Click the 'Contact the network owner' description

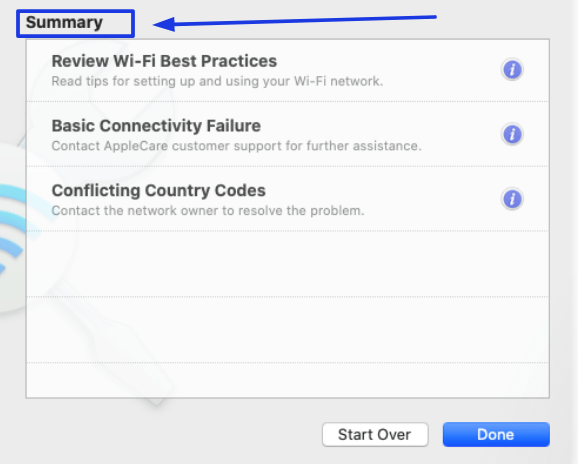(208, 211)
